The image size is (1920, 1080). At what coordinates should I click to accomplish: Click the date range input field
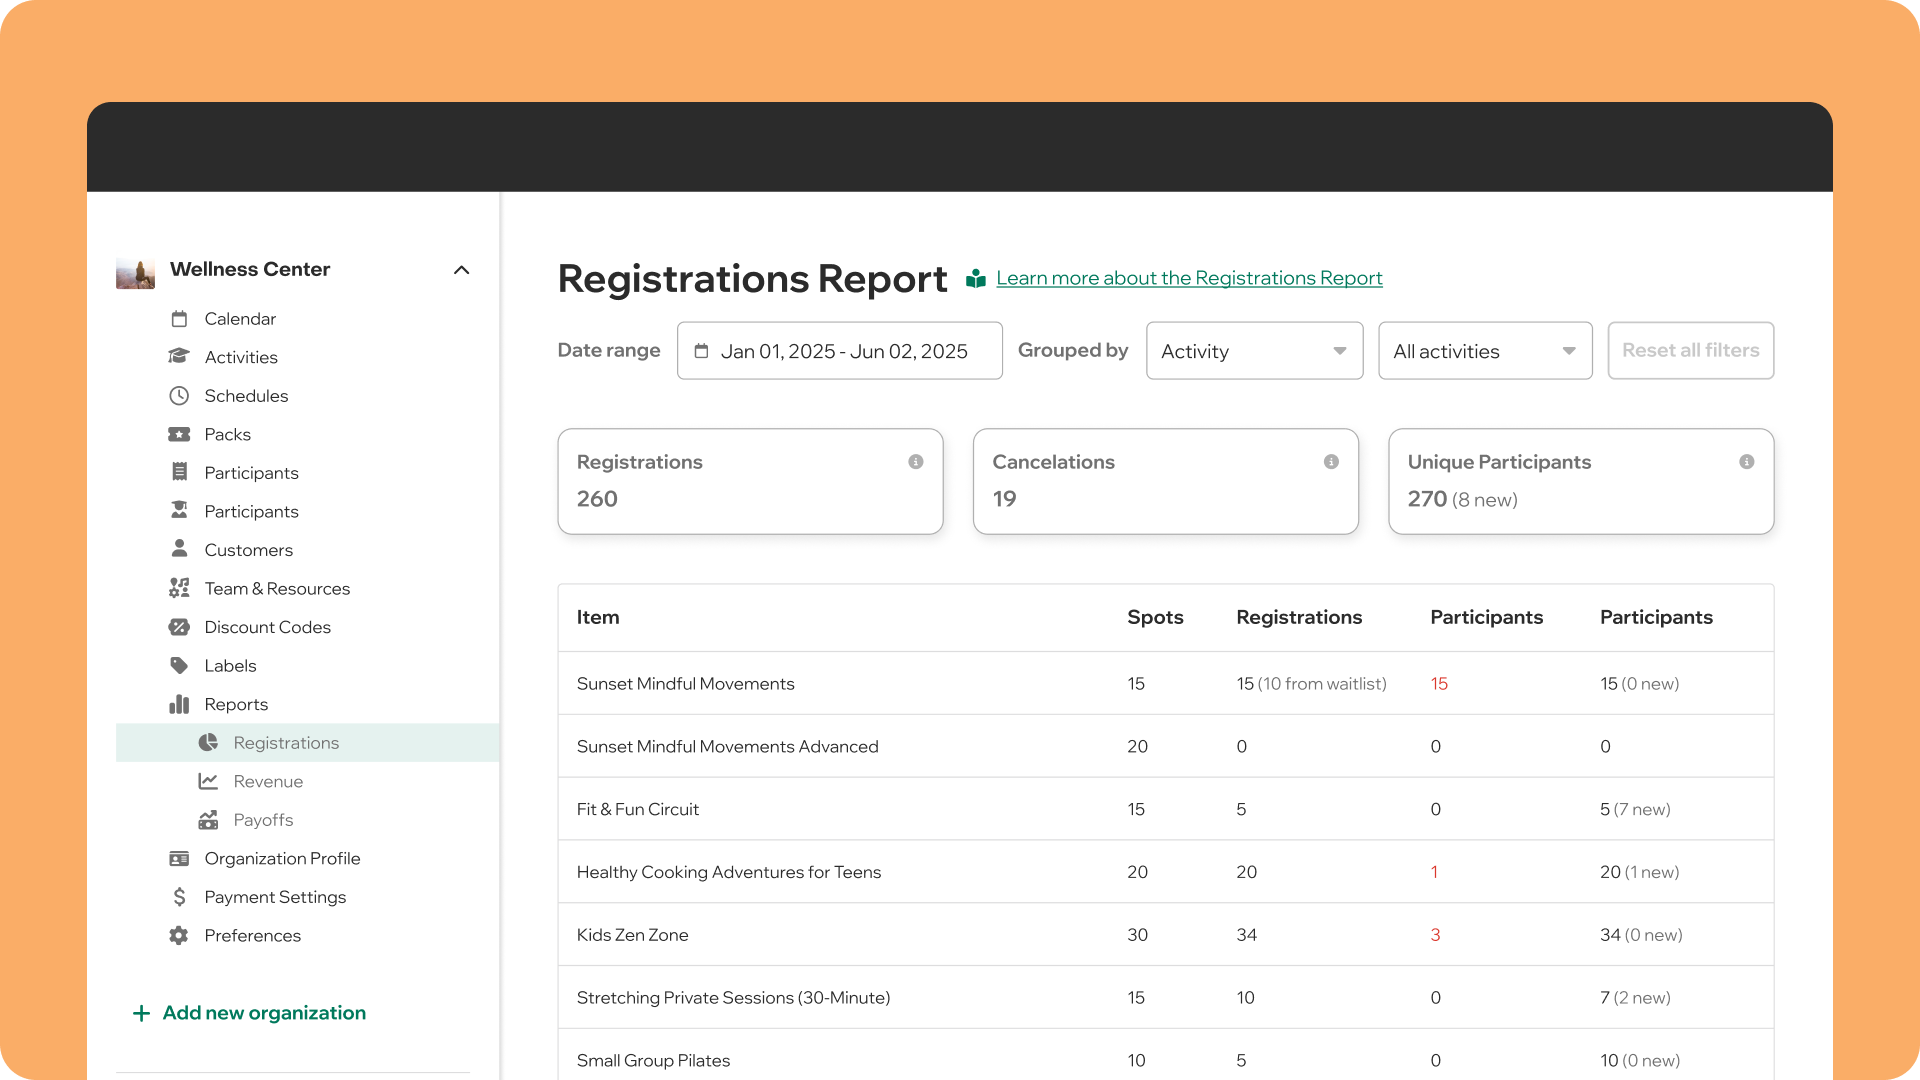click(839, 351)
